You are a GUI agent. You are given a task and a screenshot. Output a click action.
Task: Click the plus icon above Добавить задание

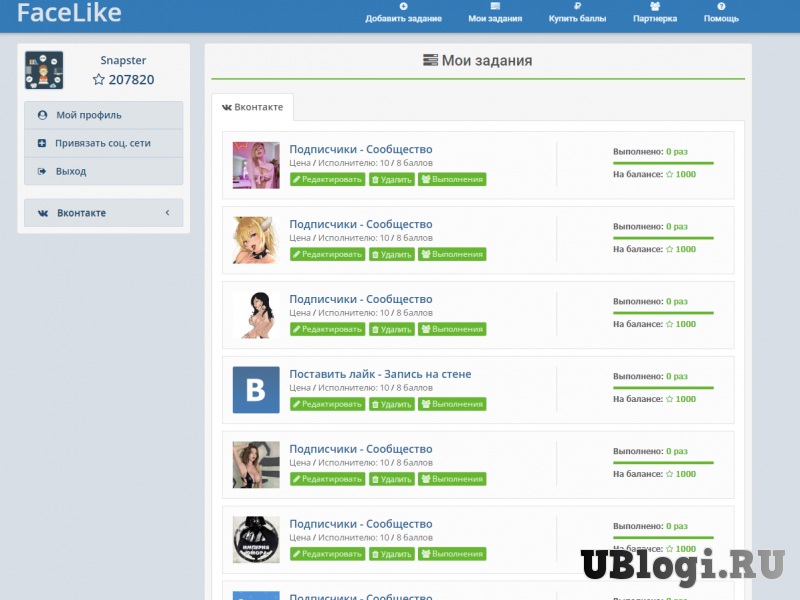point(403,6)
